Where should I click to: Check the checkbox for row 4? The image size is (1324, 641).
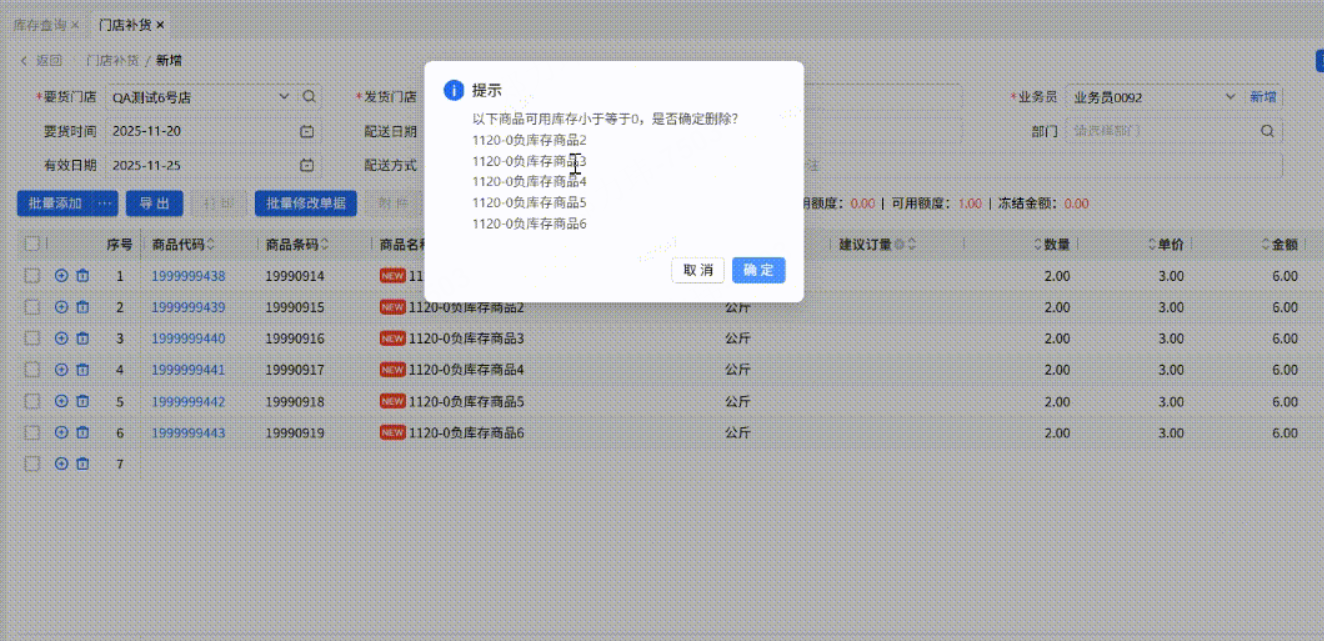[32, 370]
